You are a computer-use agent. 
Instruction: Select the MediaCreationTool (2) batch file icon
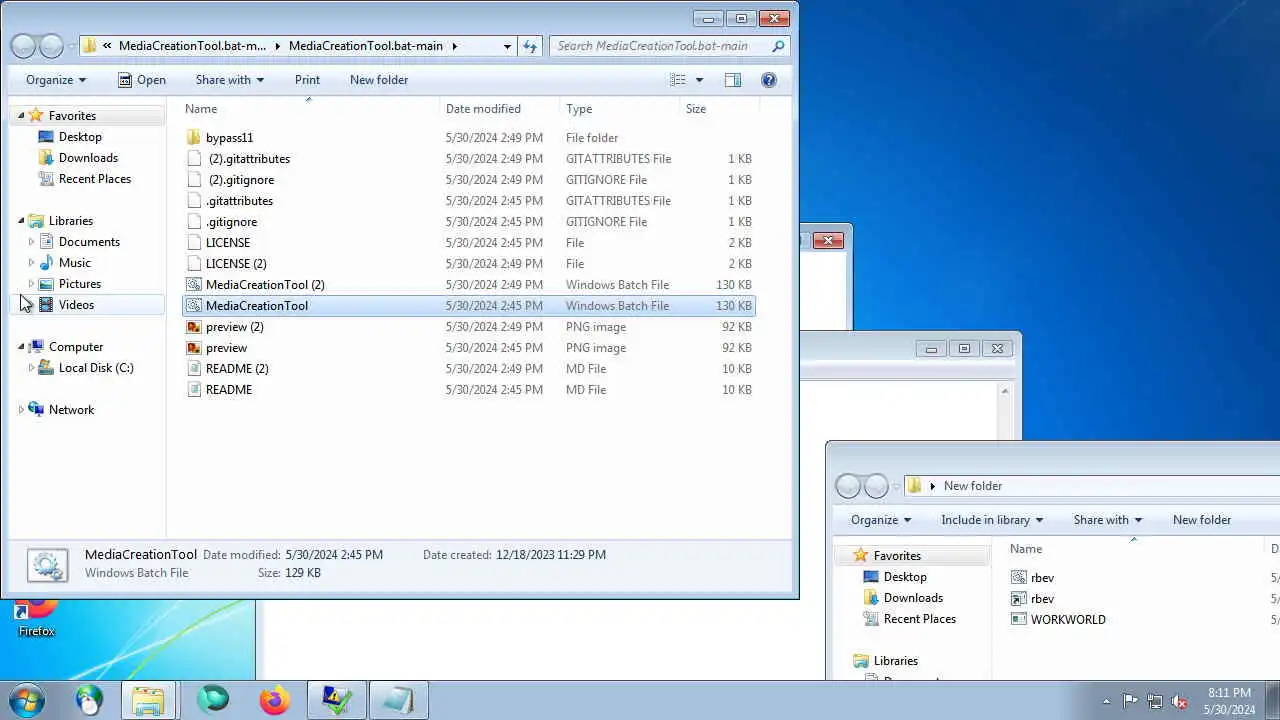click(194, 285)
